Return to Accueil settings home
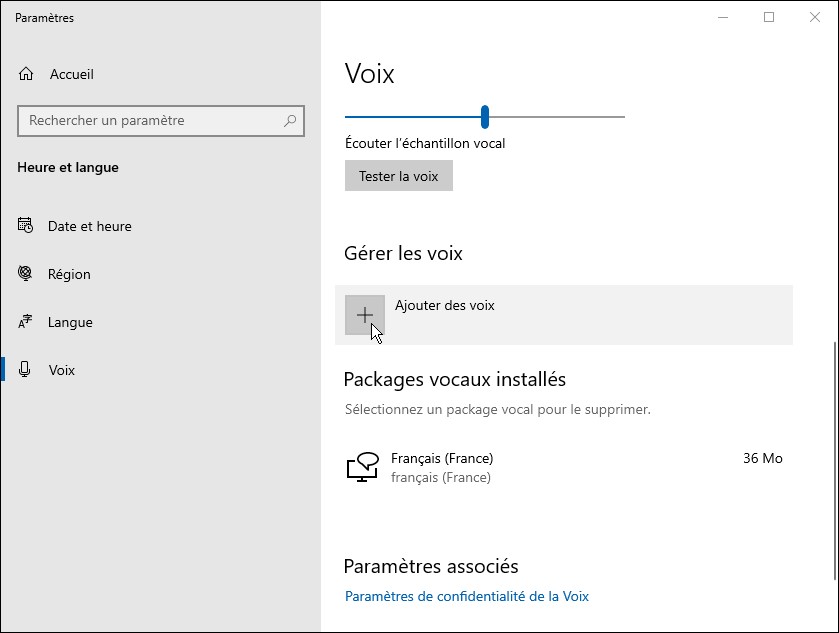Image resolution: width=839 pixels, height=633 pixels. (x=71, y=75)
